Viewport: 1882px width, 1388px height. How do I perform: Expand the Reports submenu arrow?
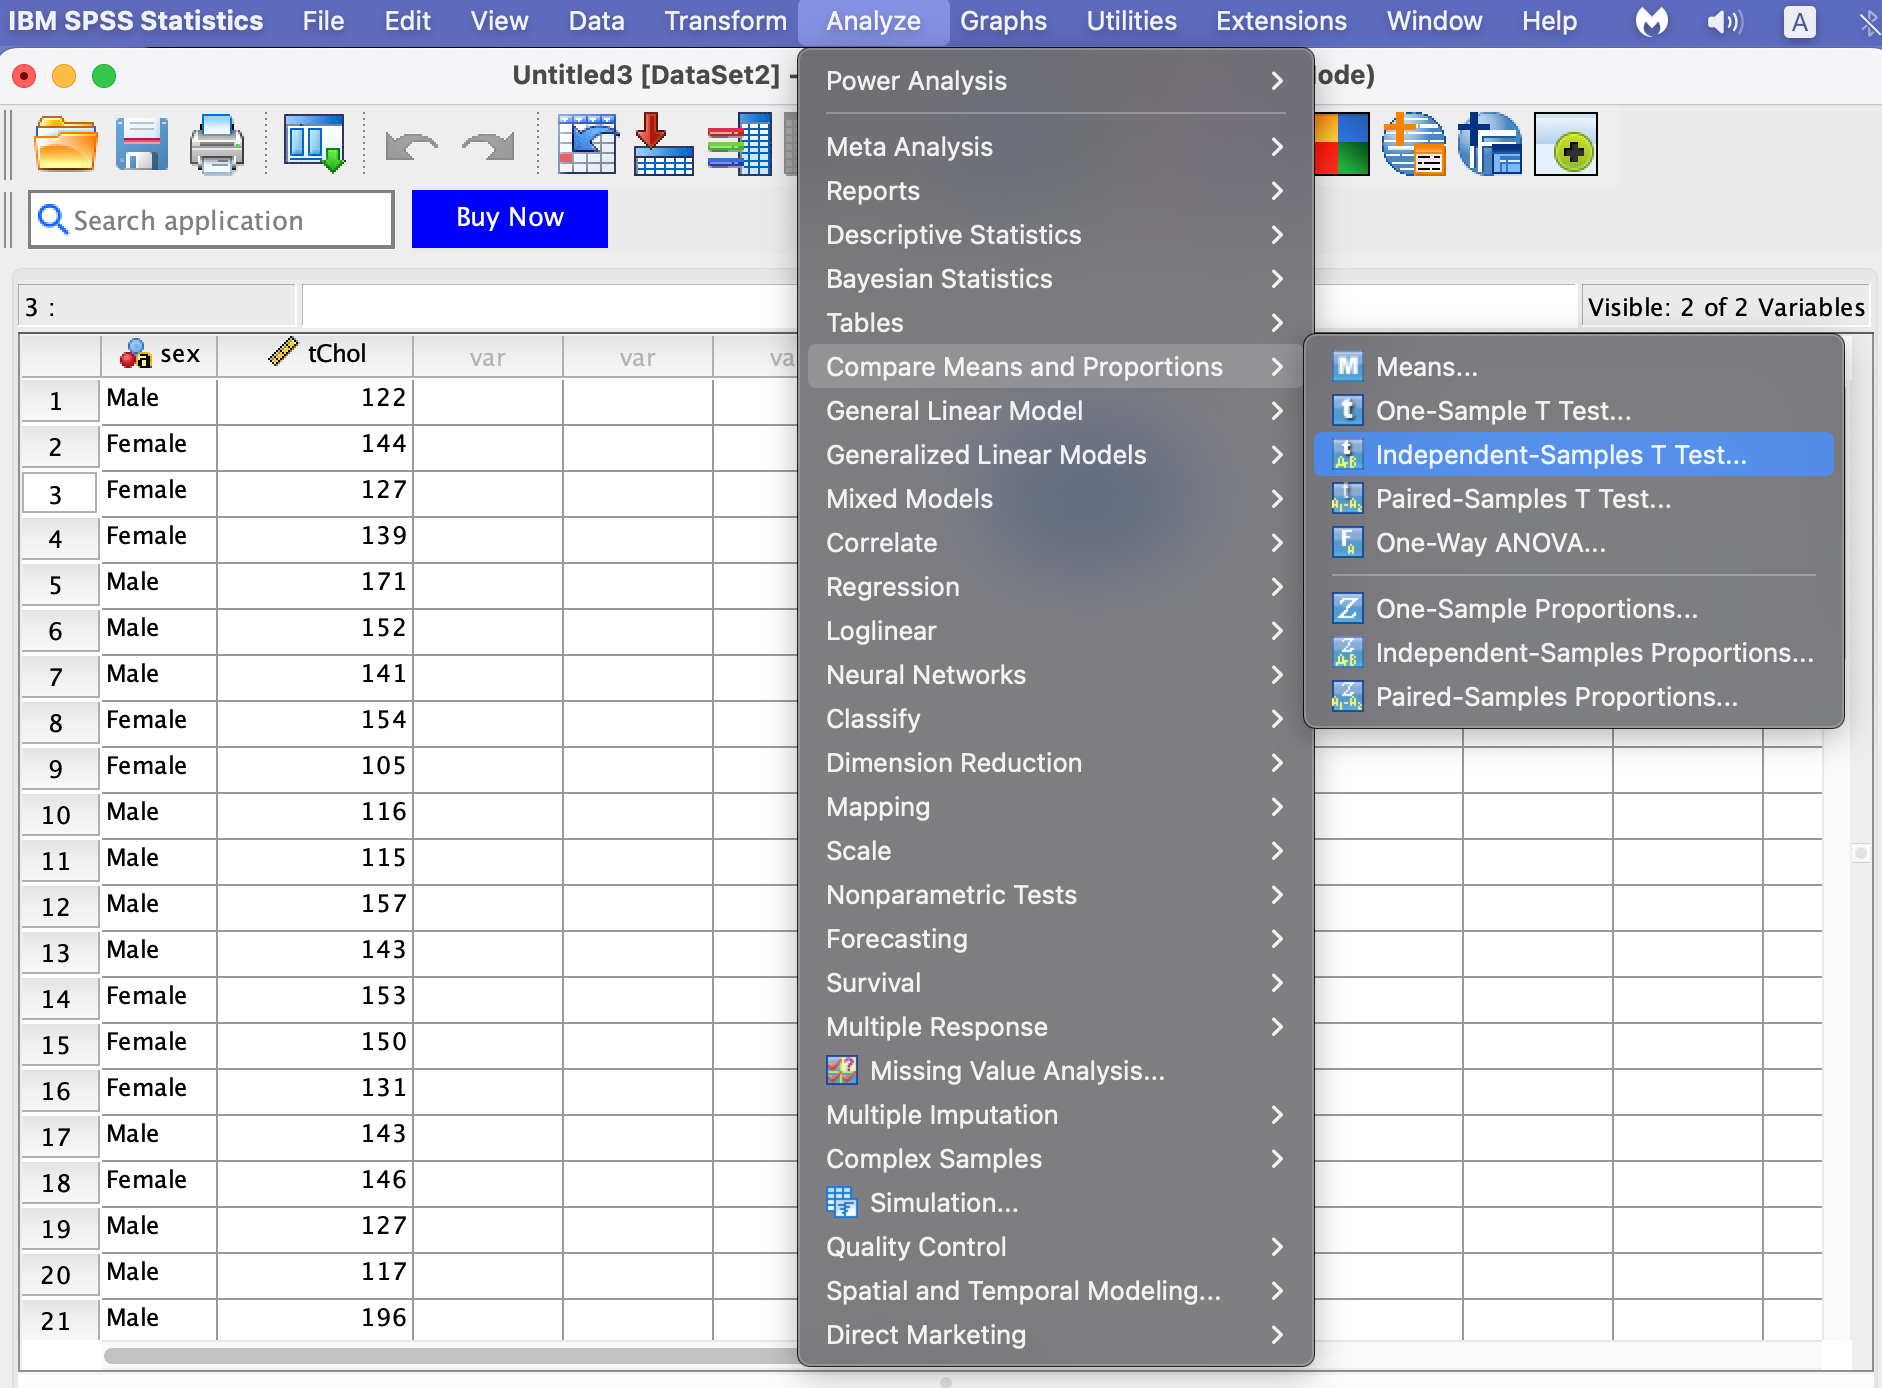coord(1277,190)
